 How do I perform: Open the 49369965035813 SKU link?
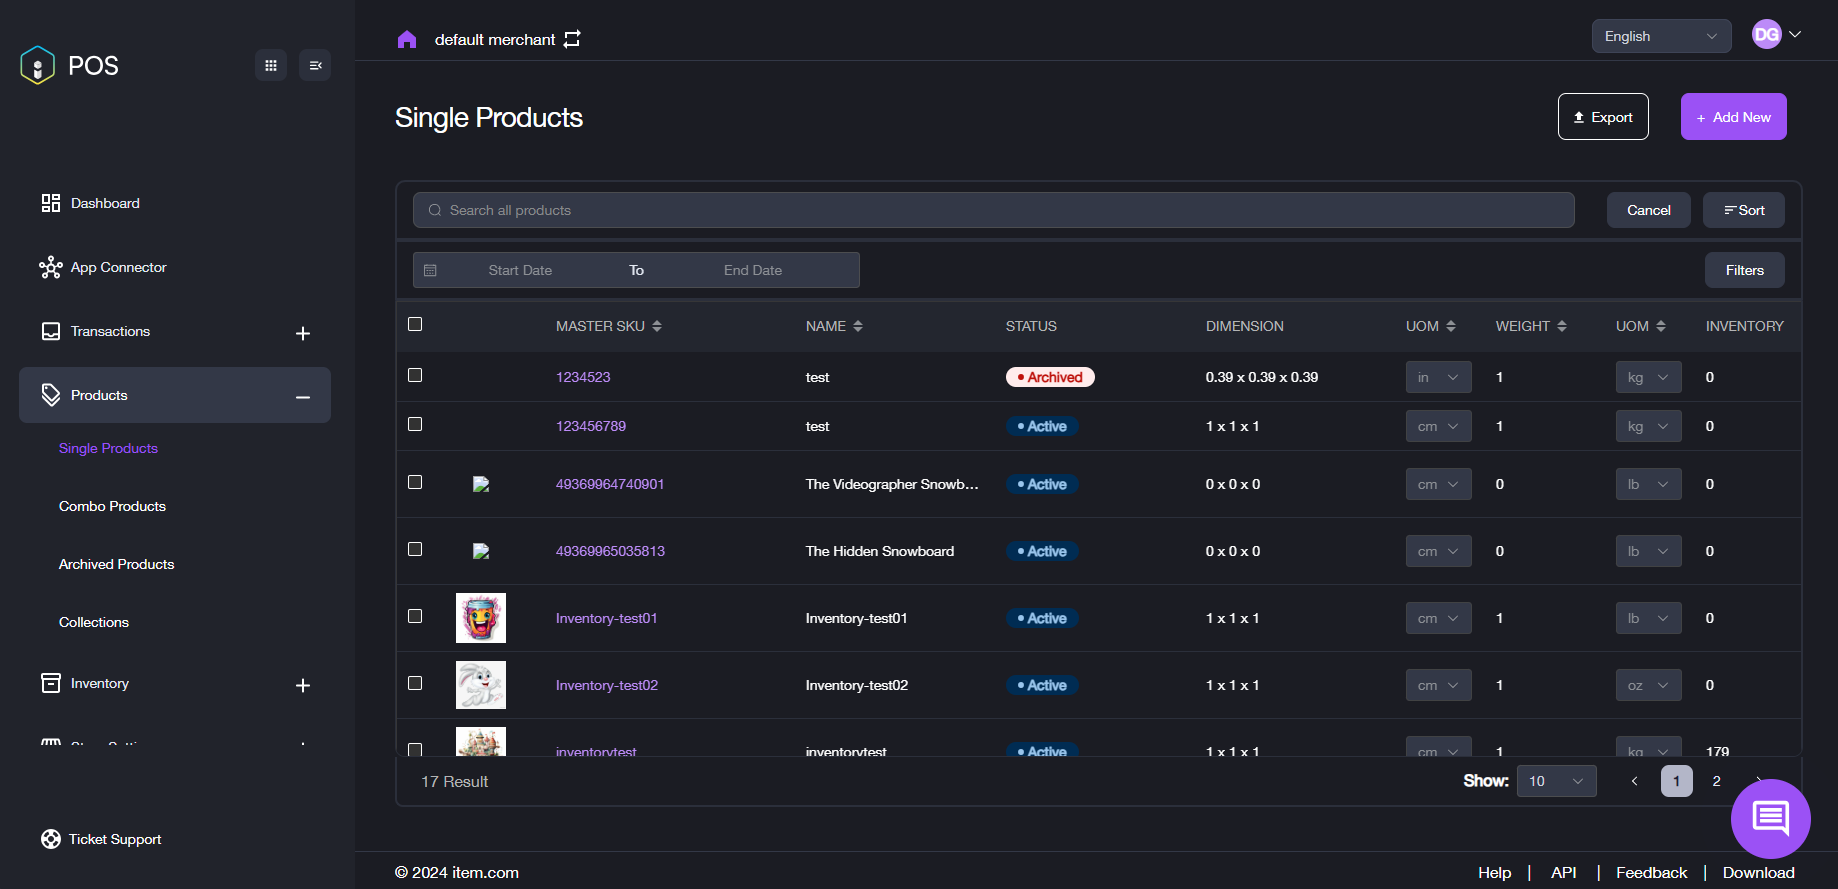coord(610,551)
